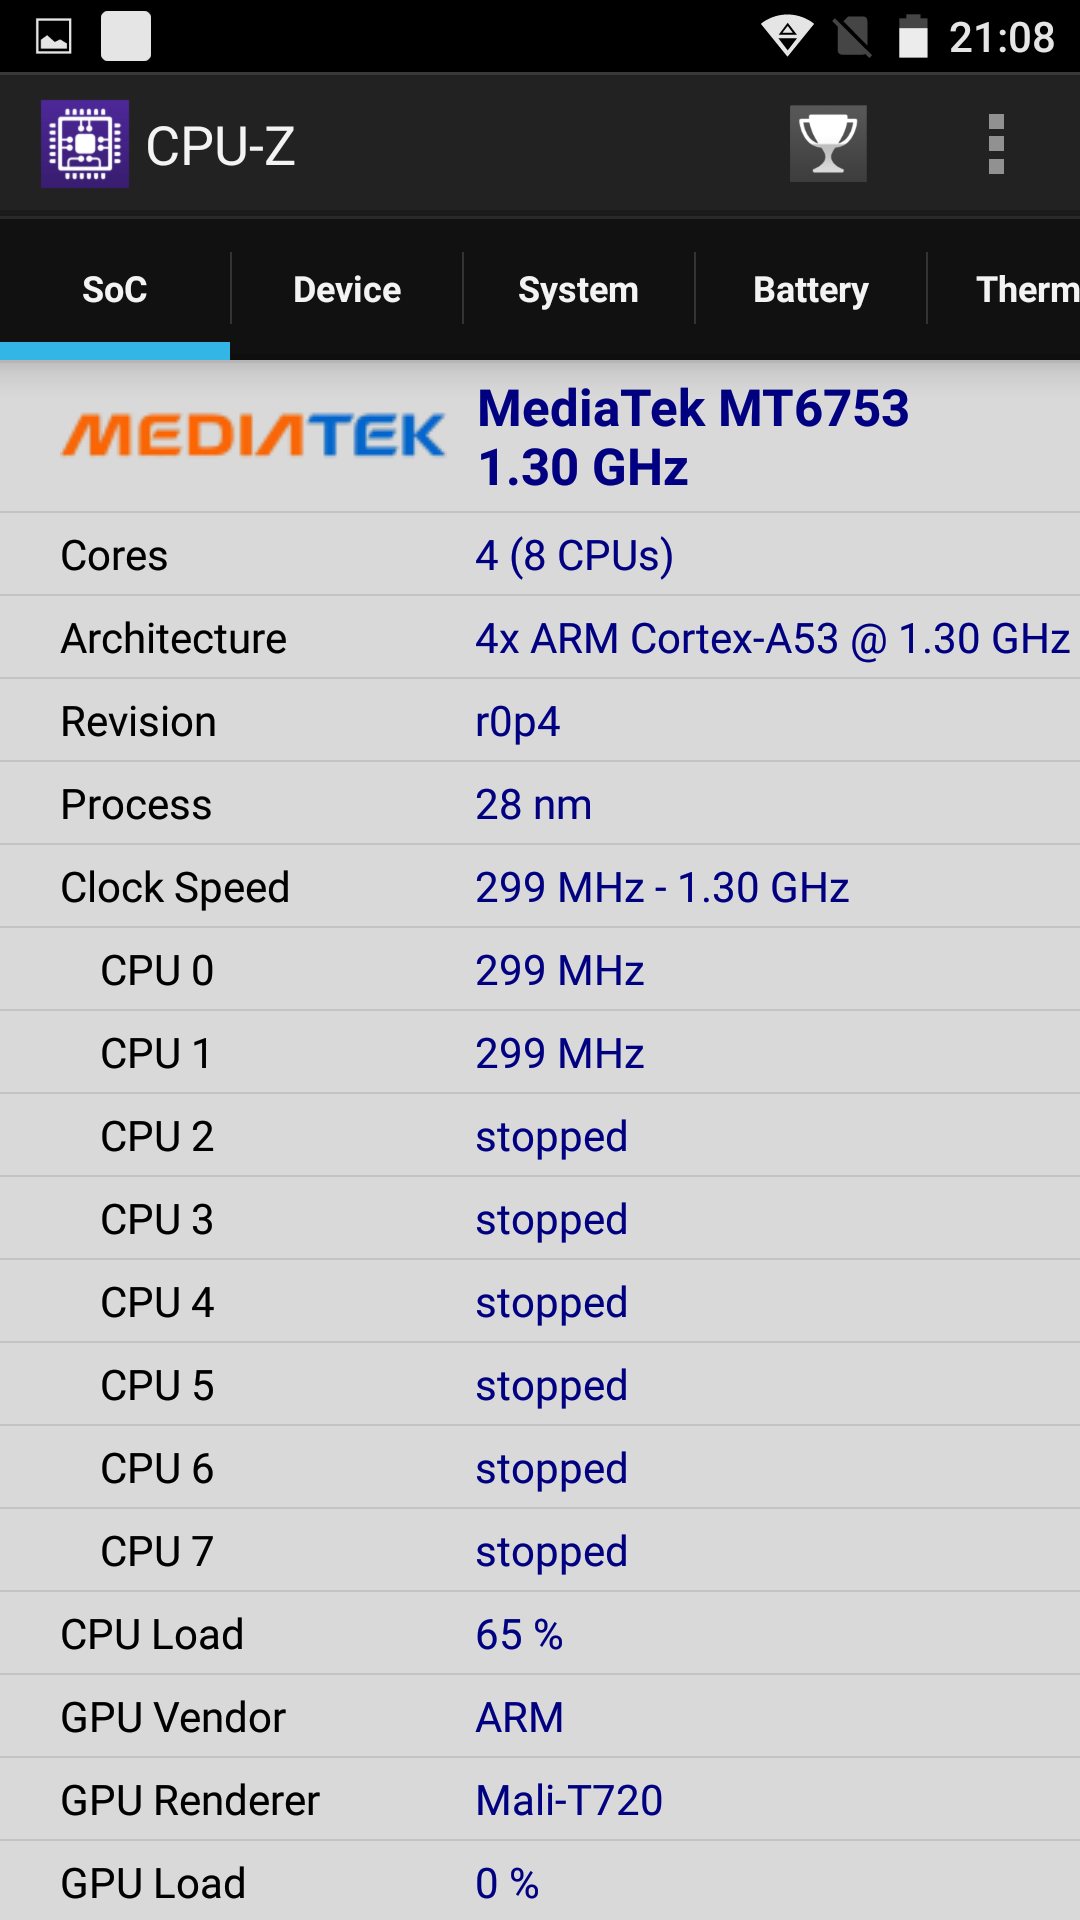Tap the GPU Renderer Mali-T720 row

(540, 1800)
